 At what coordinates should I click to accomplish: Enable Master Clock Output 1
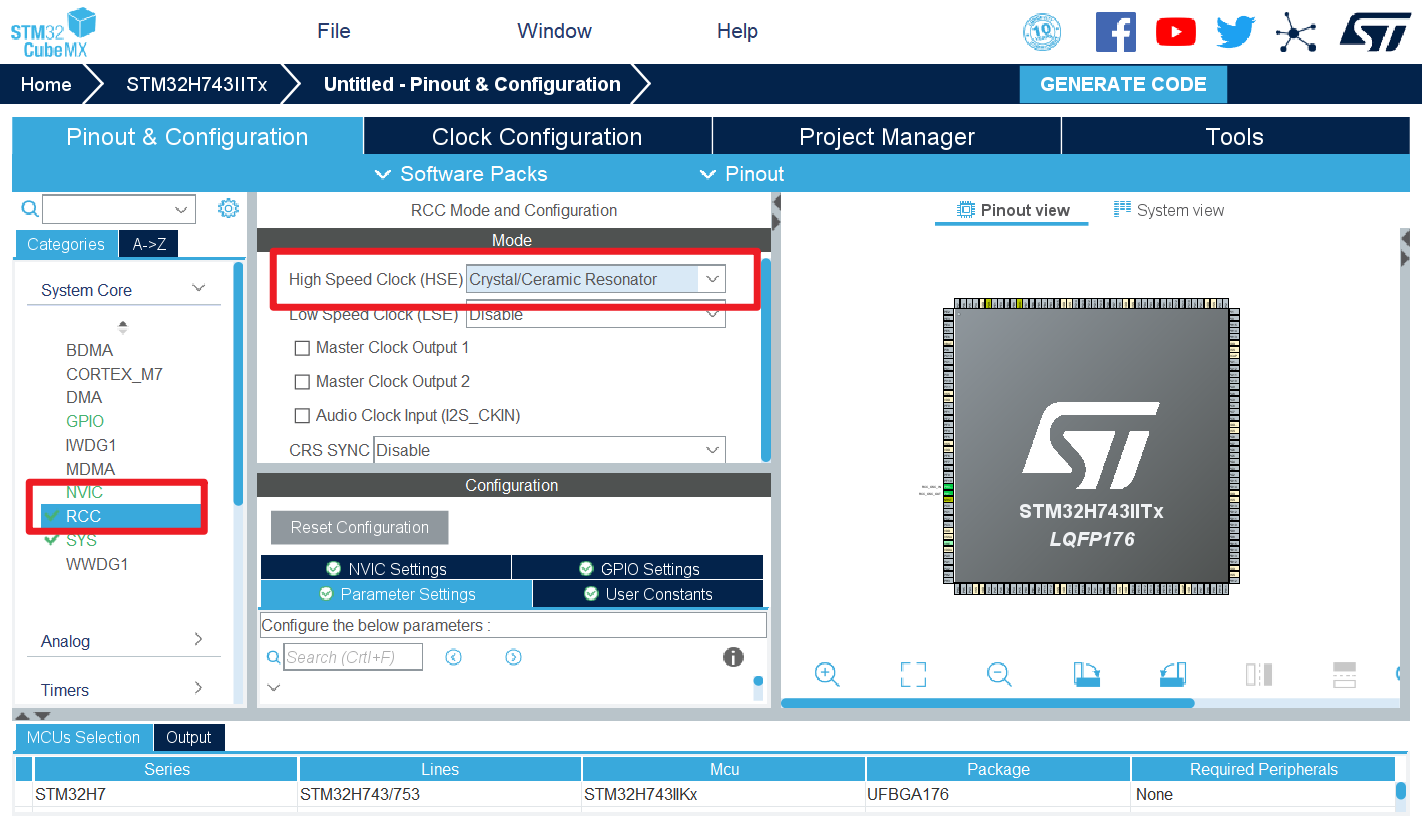click(302, 348)
